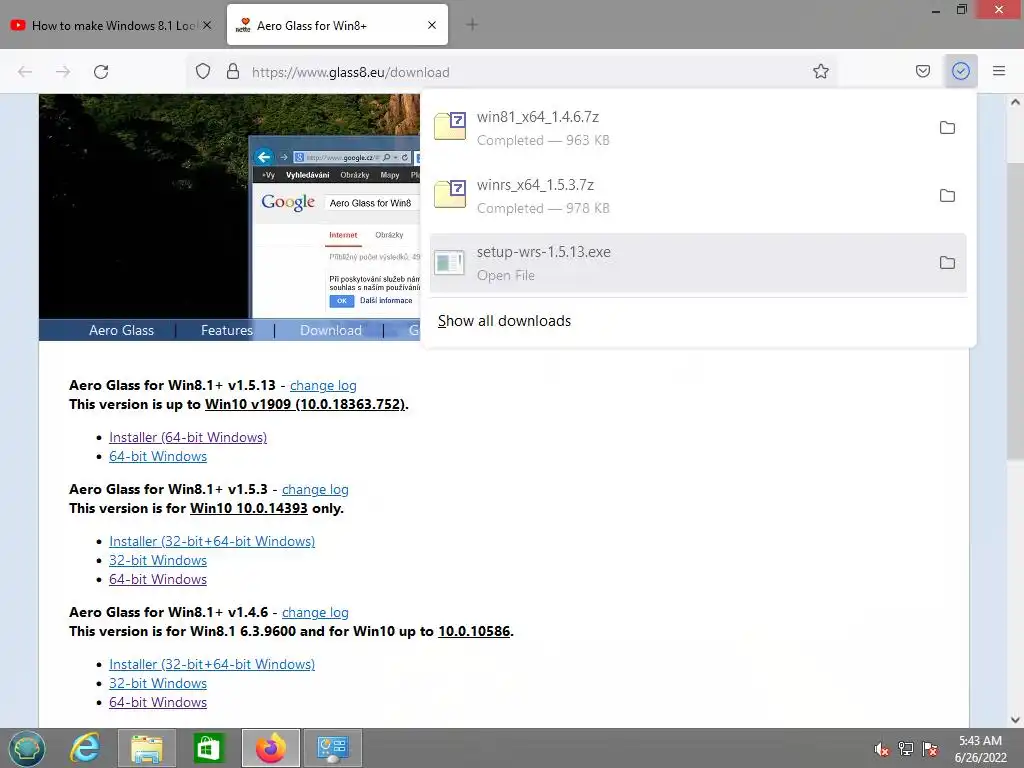Click the page scrollbar up arrow

pyautogui.click(x=1015, y=102)
